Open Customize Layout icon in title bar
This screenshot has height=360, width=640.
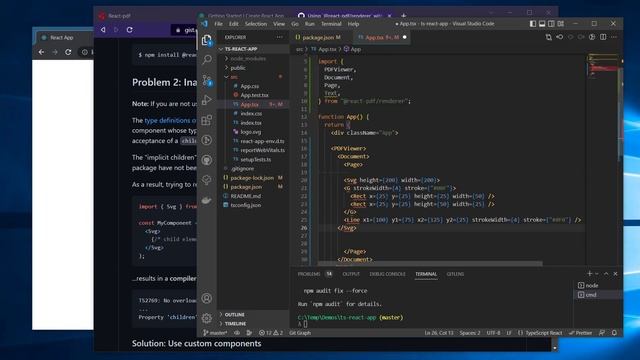[x=561, y=24]
